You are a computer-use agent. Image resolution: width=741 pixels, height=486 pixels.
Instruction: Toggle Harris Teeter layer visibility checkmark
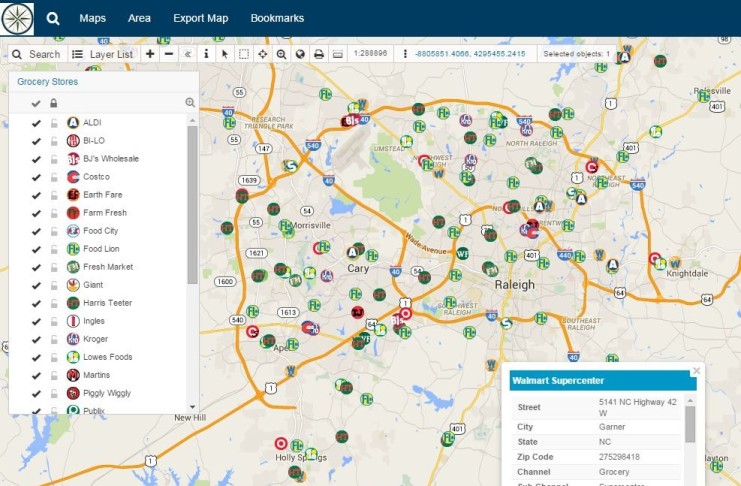36,303
